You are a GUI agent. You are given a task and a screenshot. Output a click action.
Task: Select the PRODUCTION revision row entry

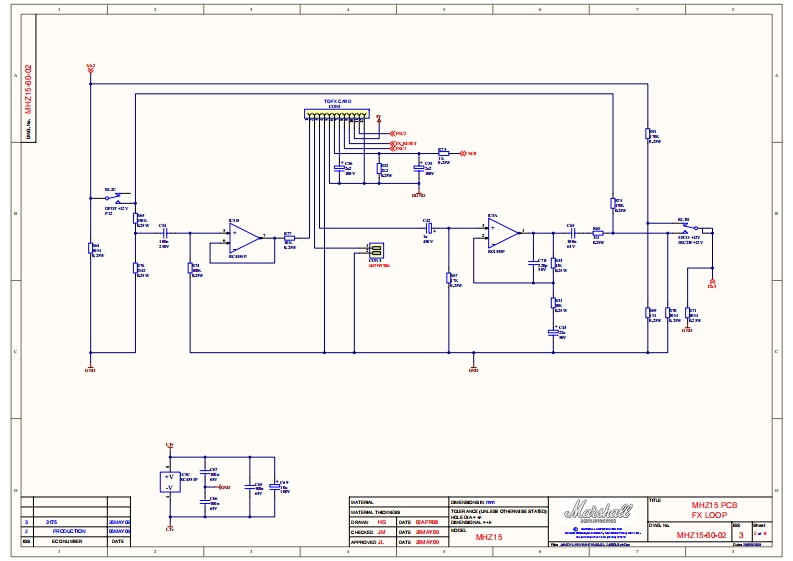coord(69,531)
